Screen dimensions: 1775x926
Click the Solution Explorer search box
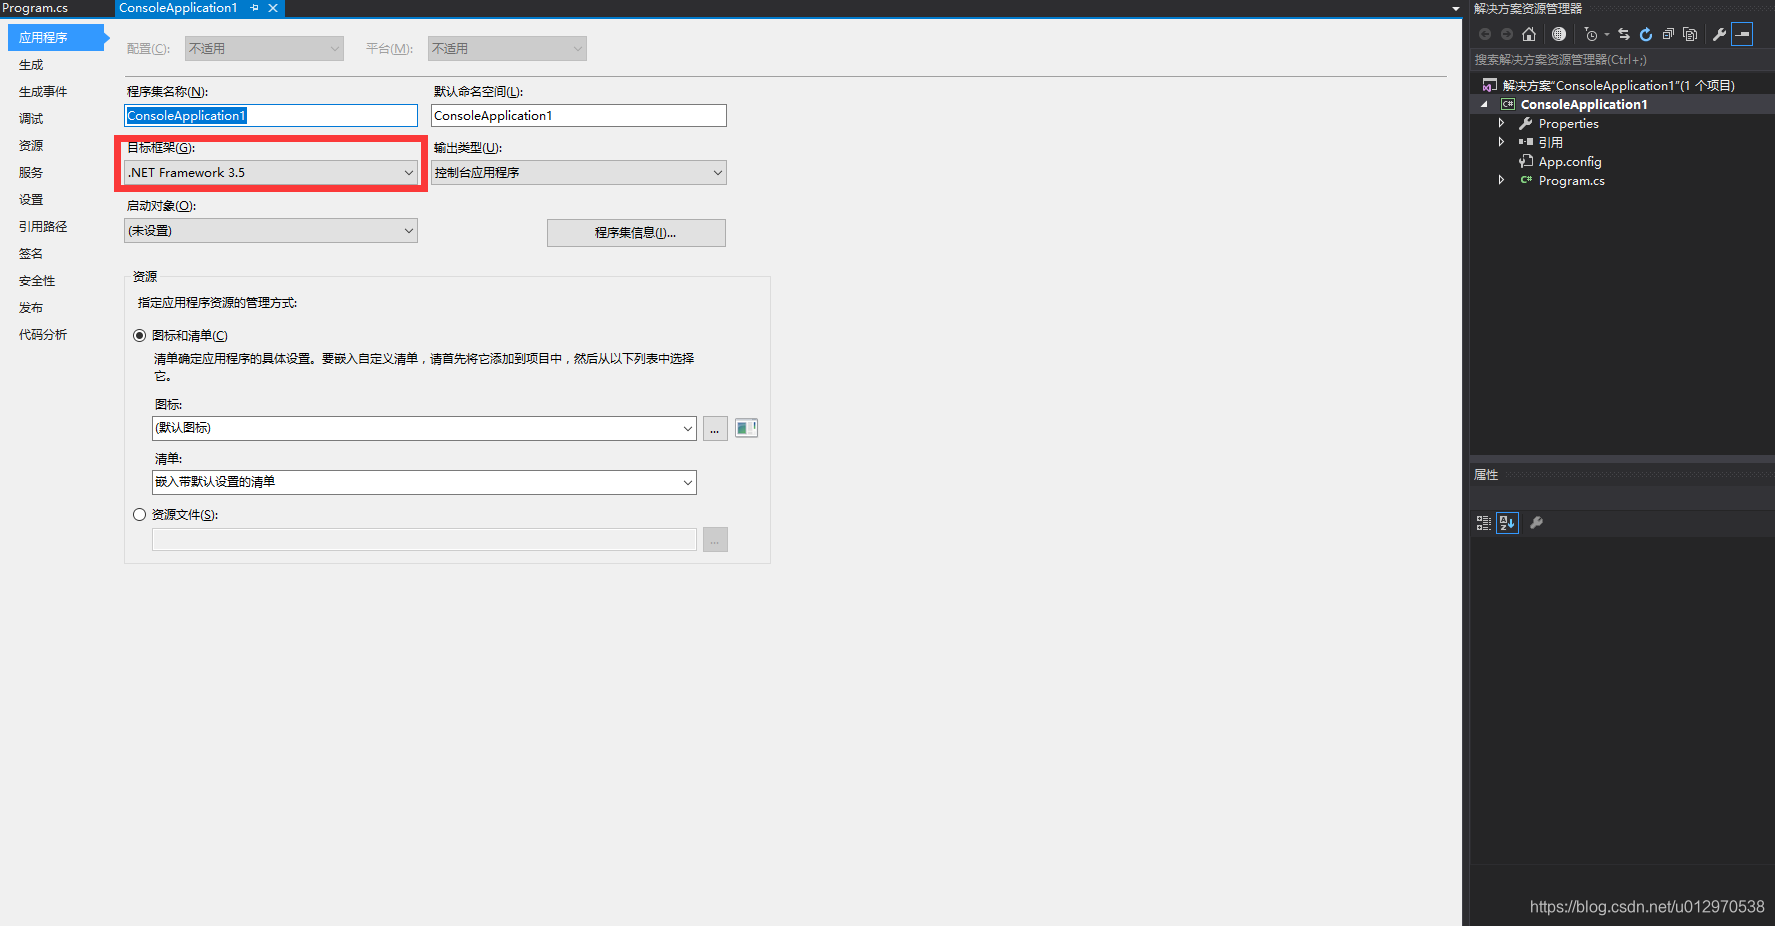1620,60
